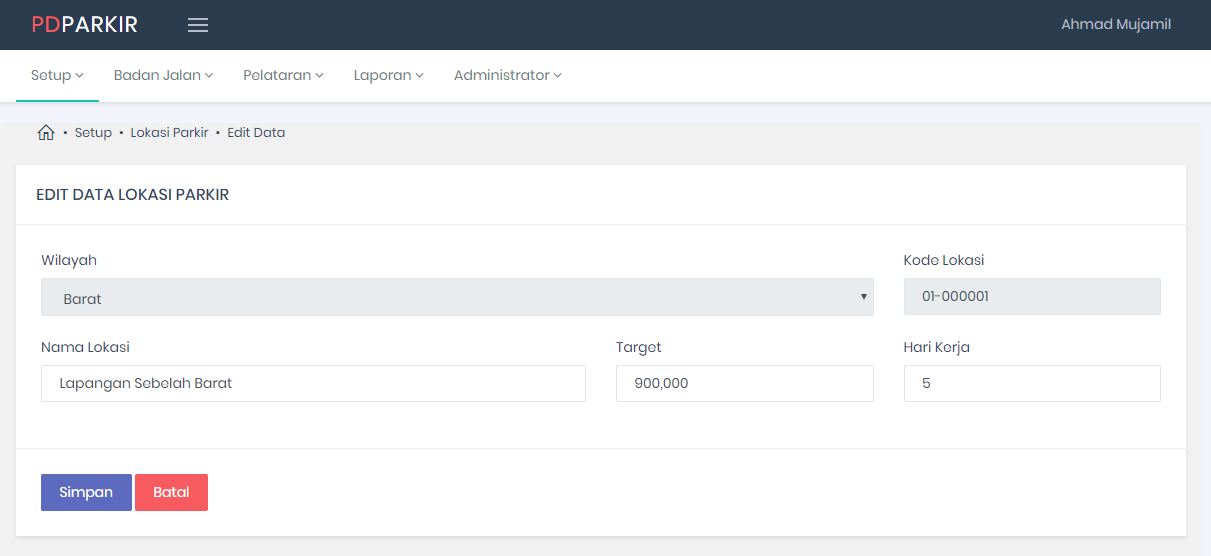Open the Setup menu
Viewport: 1211px width, 556px height.
pyautogui.click(x=57, y=76)
